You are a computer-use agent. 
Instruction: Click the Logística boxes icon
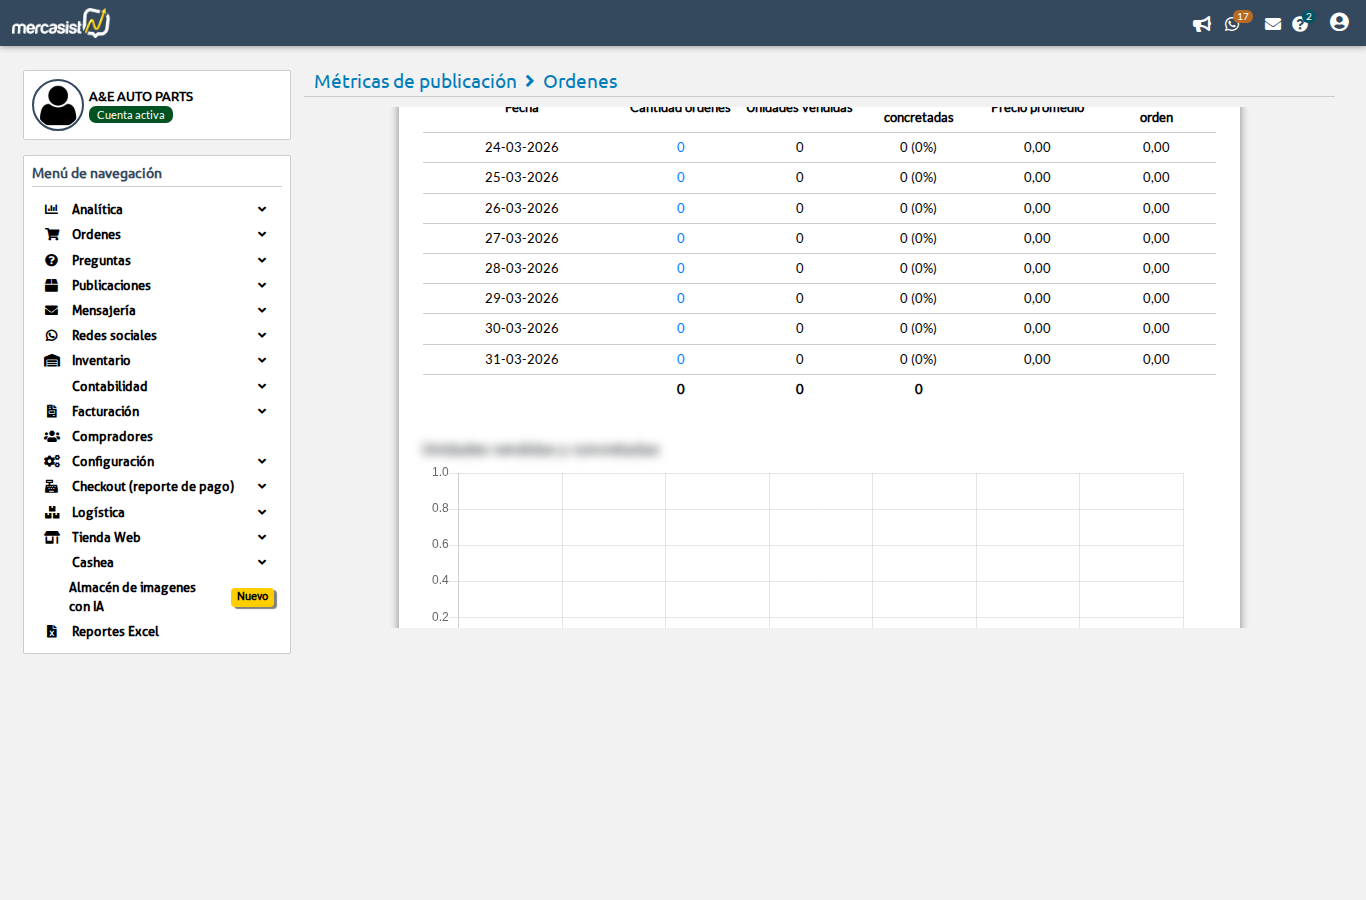[x=52, y=512]
